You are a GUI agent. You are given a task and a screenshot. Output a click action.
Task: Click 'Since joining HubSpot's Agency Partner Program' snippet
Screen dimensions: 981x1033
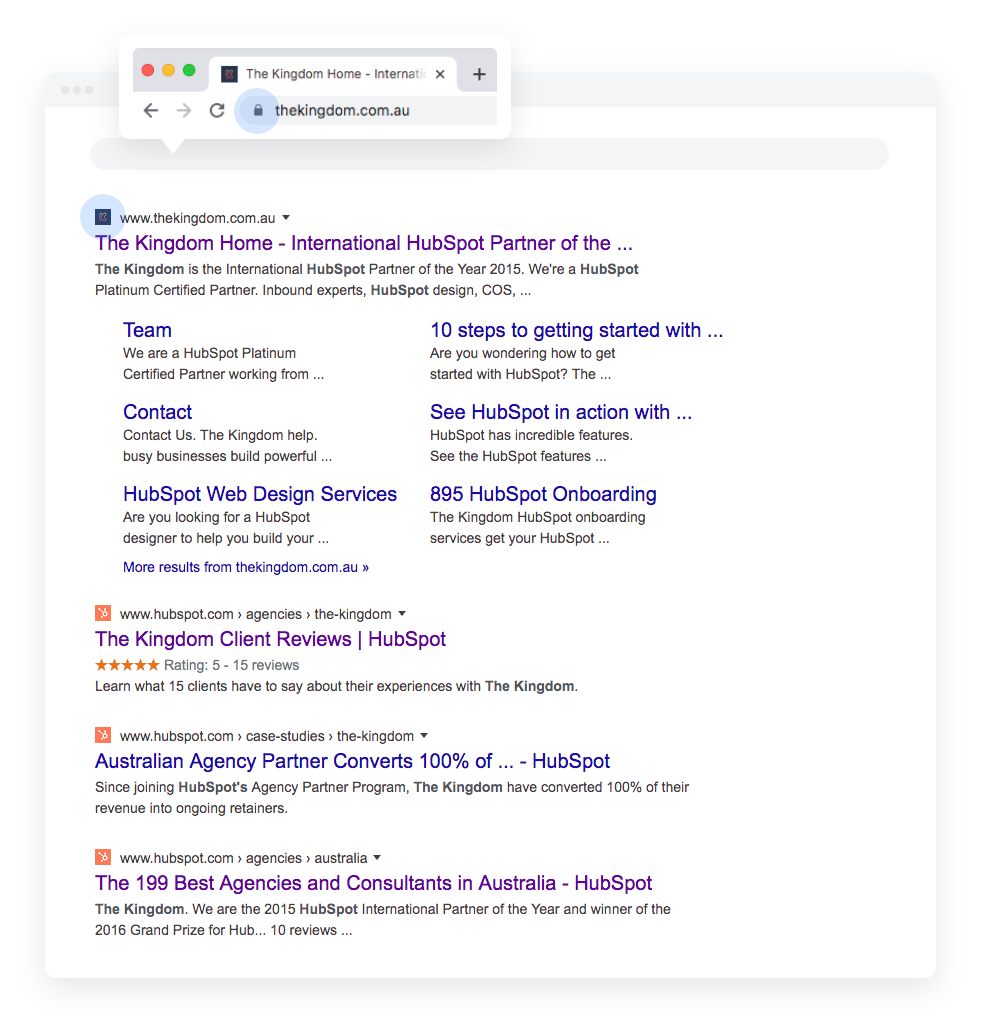tap(392, 798)
